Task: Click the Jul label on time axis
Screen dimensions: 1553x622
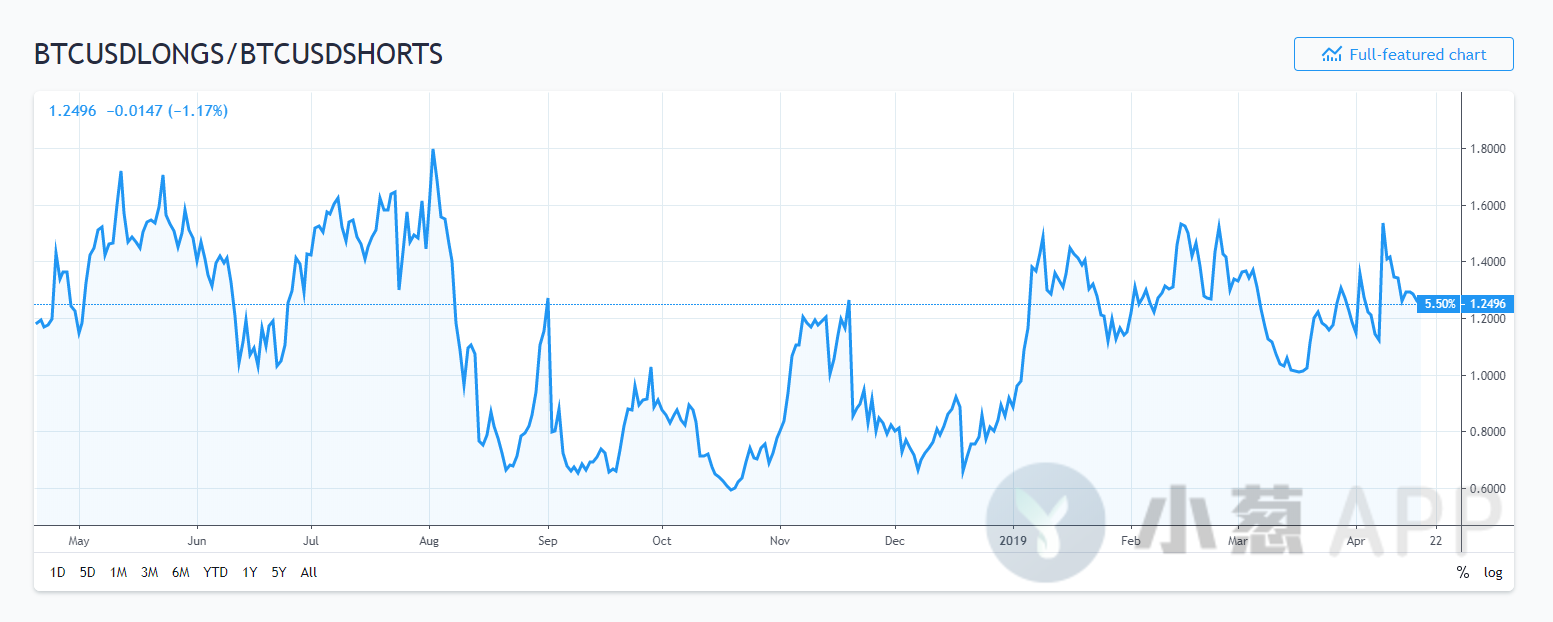Action: pos(311,541)
